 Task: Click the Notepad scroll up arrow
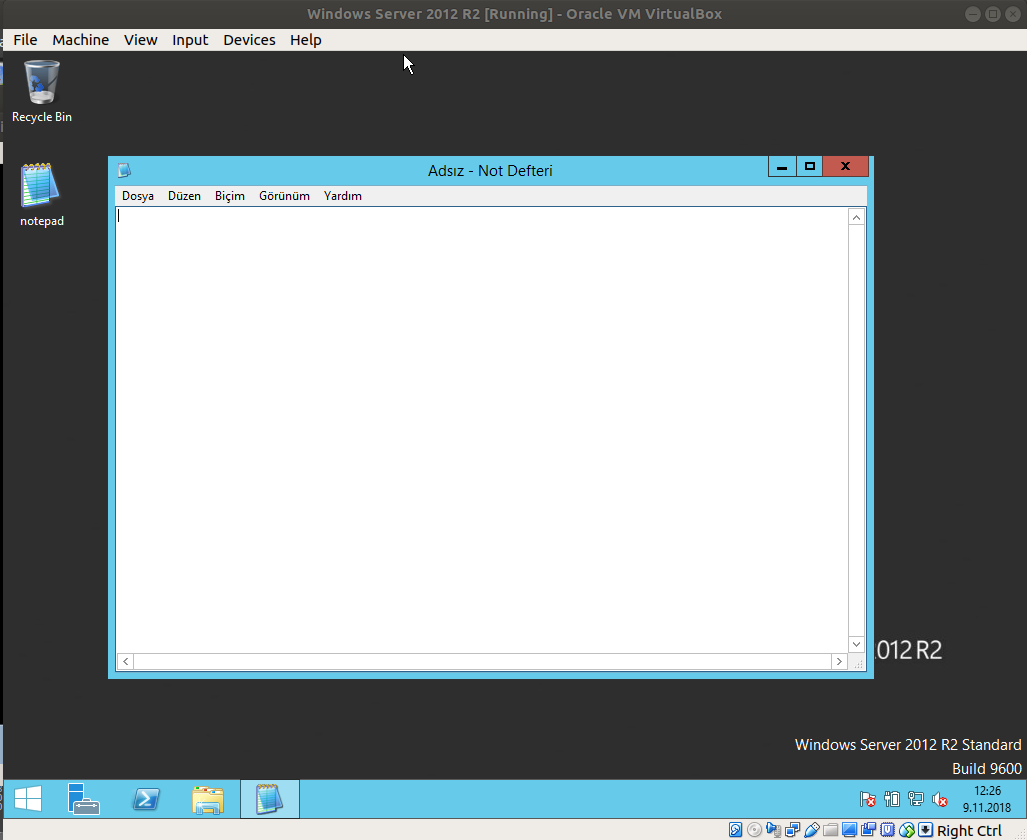[x=856, y=217]
